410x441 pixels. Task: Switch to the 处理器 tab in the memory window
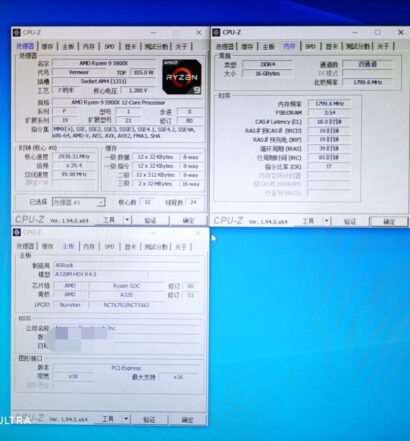tap(224, 47)
